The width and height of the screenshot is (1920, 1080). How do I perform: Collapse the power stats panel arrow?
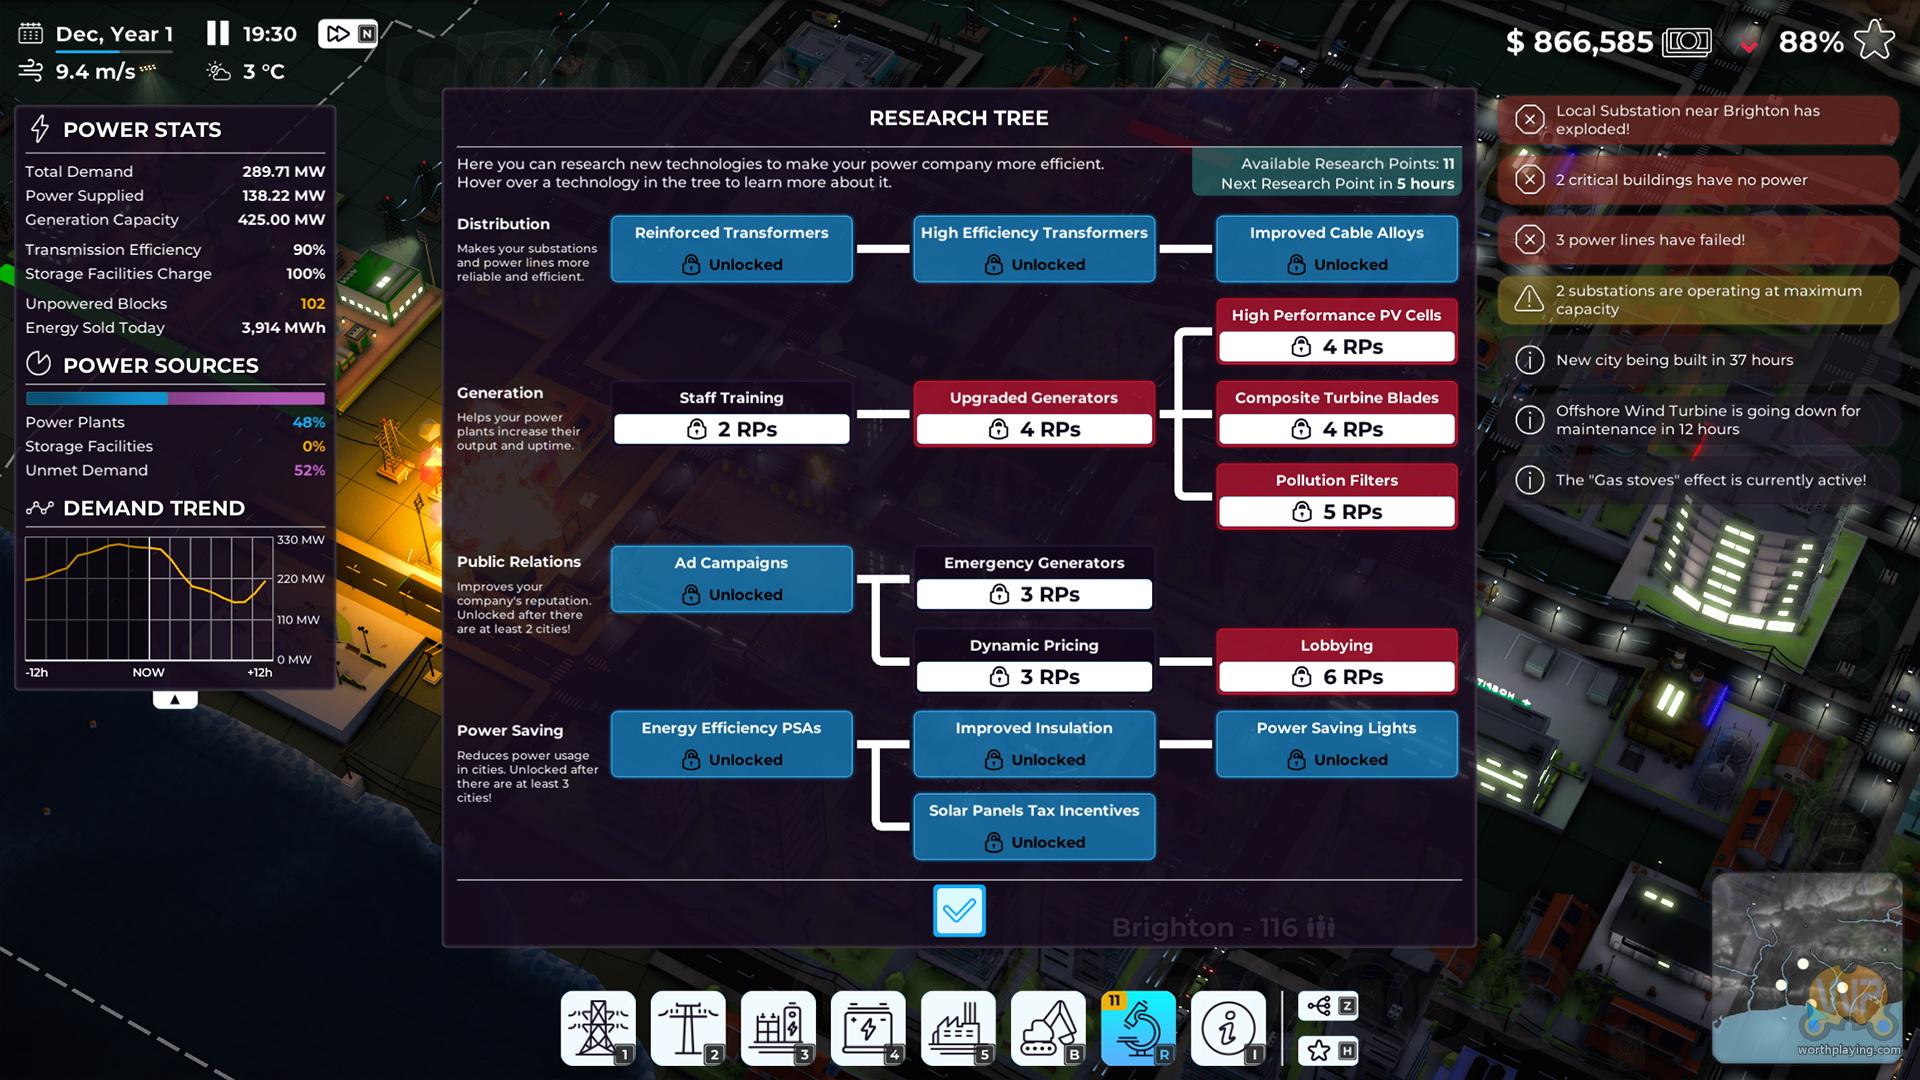(175, 699)
